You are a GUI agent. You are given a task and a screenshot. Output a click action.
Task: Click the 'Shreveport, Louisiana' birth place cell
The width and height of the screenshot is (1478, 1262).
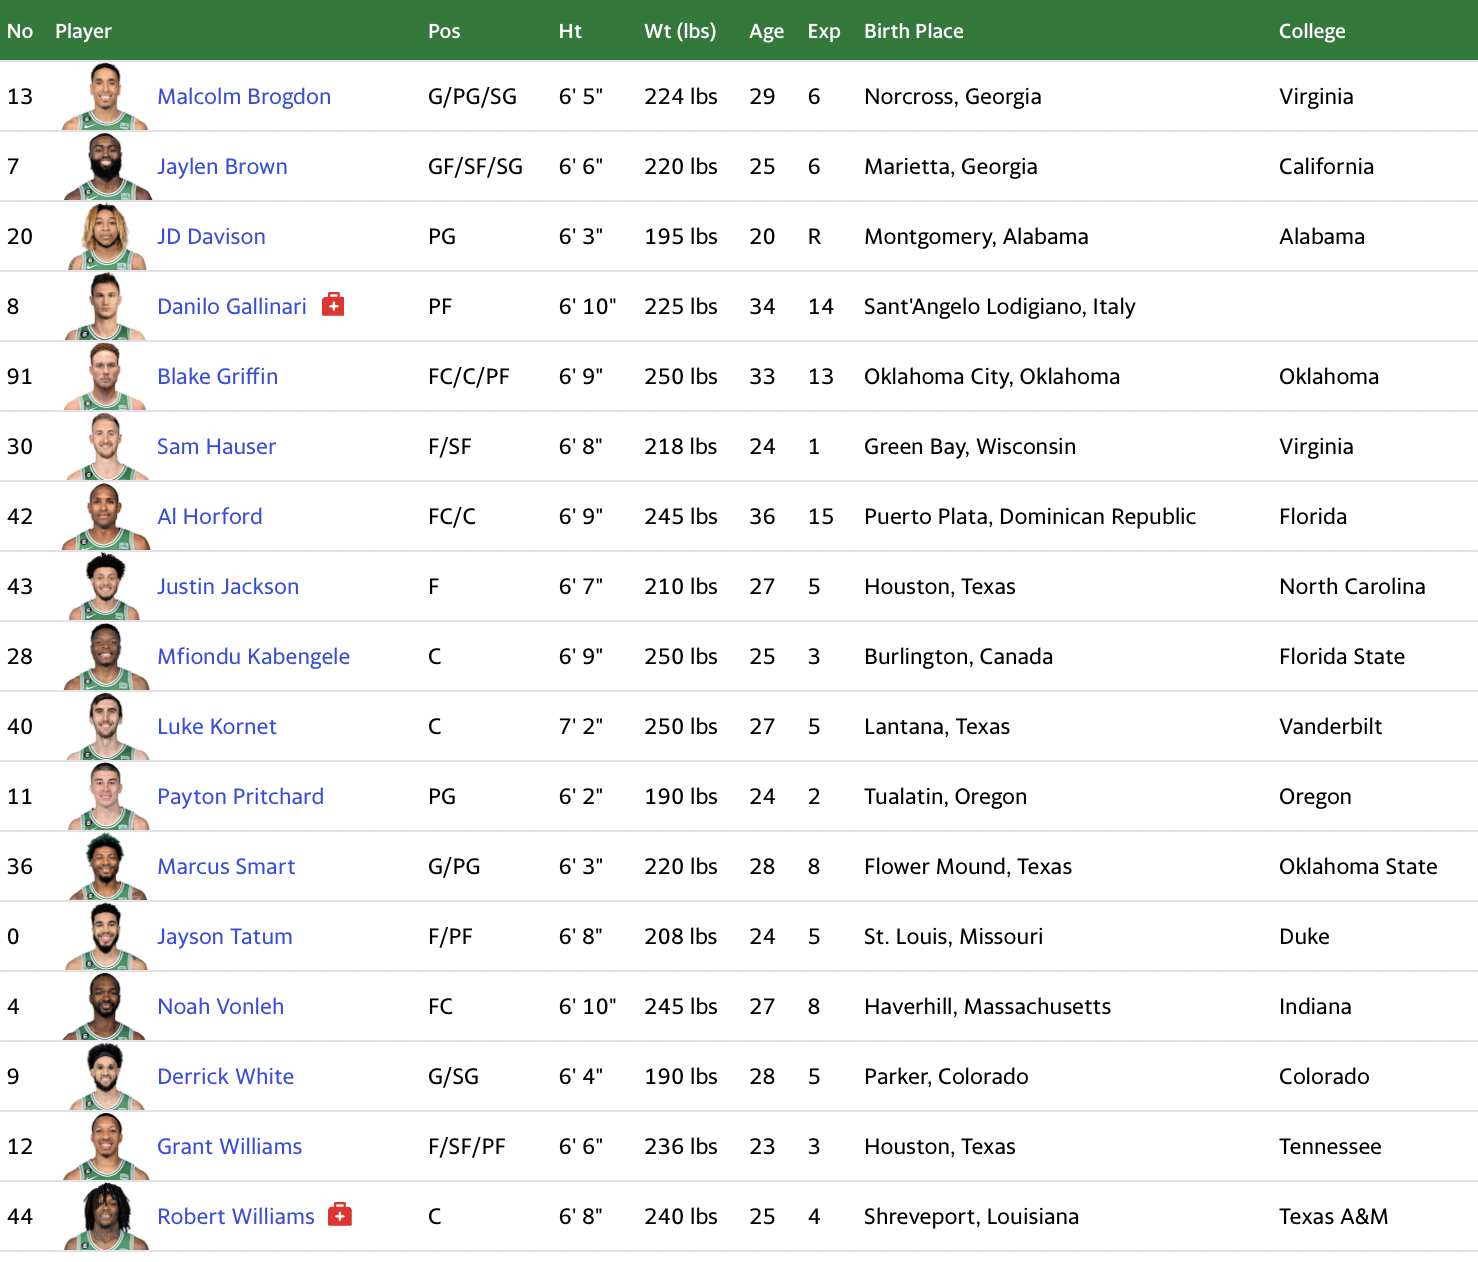(x=971, y=1217)
